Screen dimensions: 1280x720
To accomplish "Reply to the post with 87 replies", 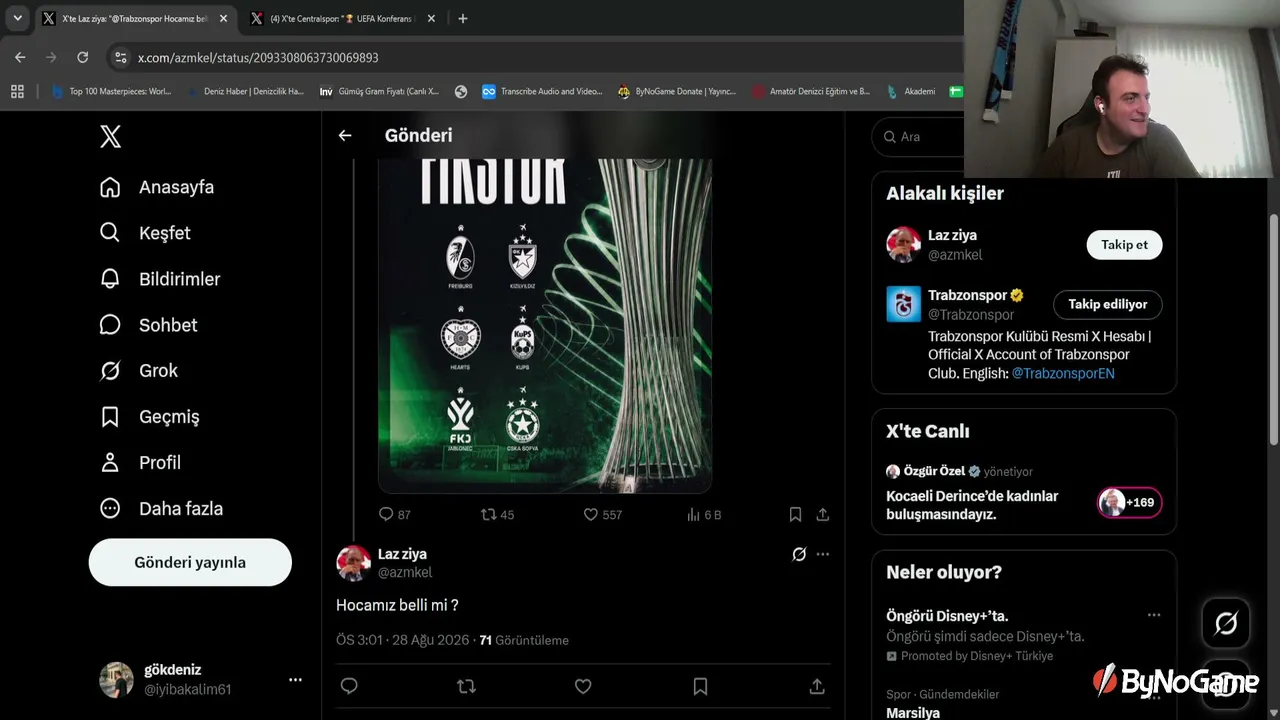I will coord(394,515).
